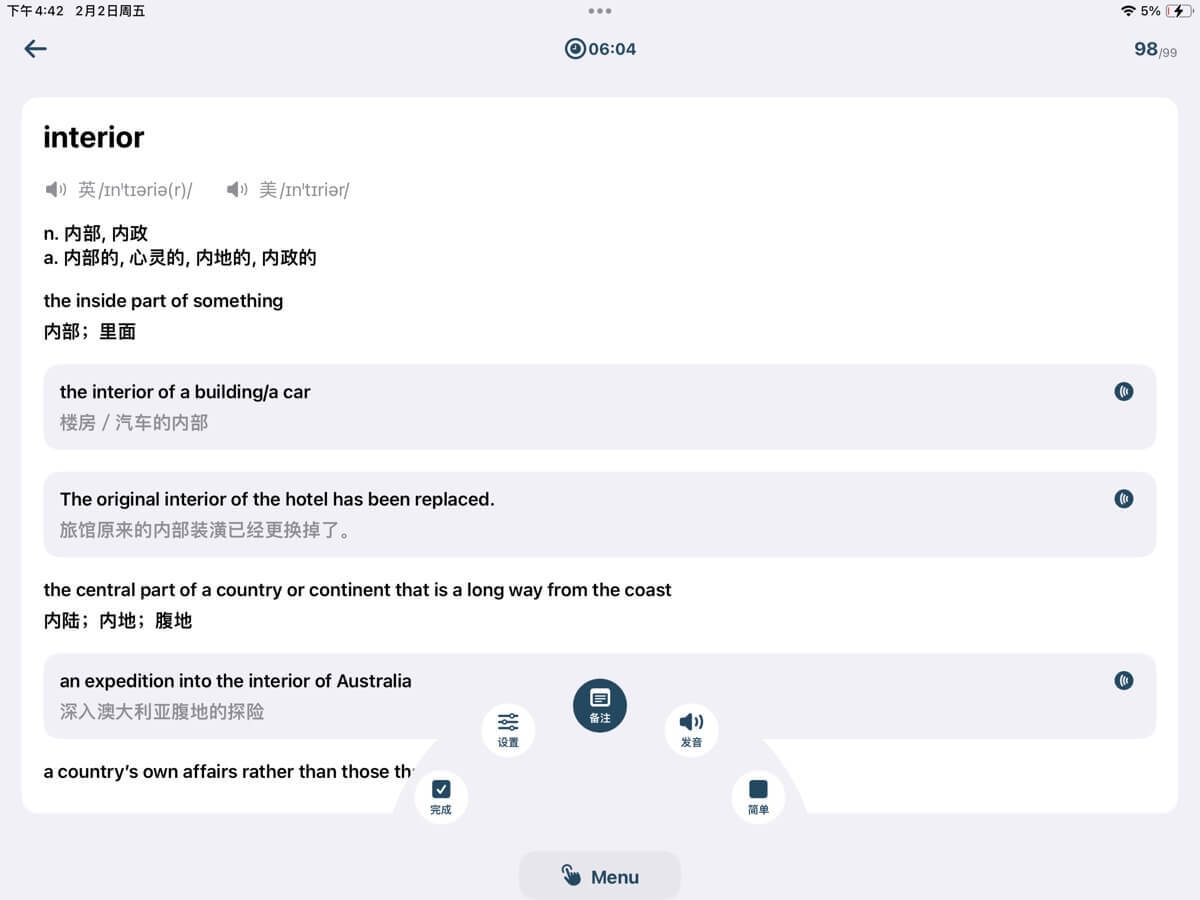The width and height of the screenshot is (1200, 900).
Task: Collapse the radial Menu button
Action: coord(600,876)
